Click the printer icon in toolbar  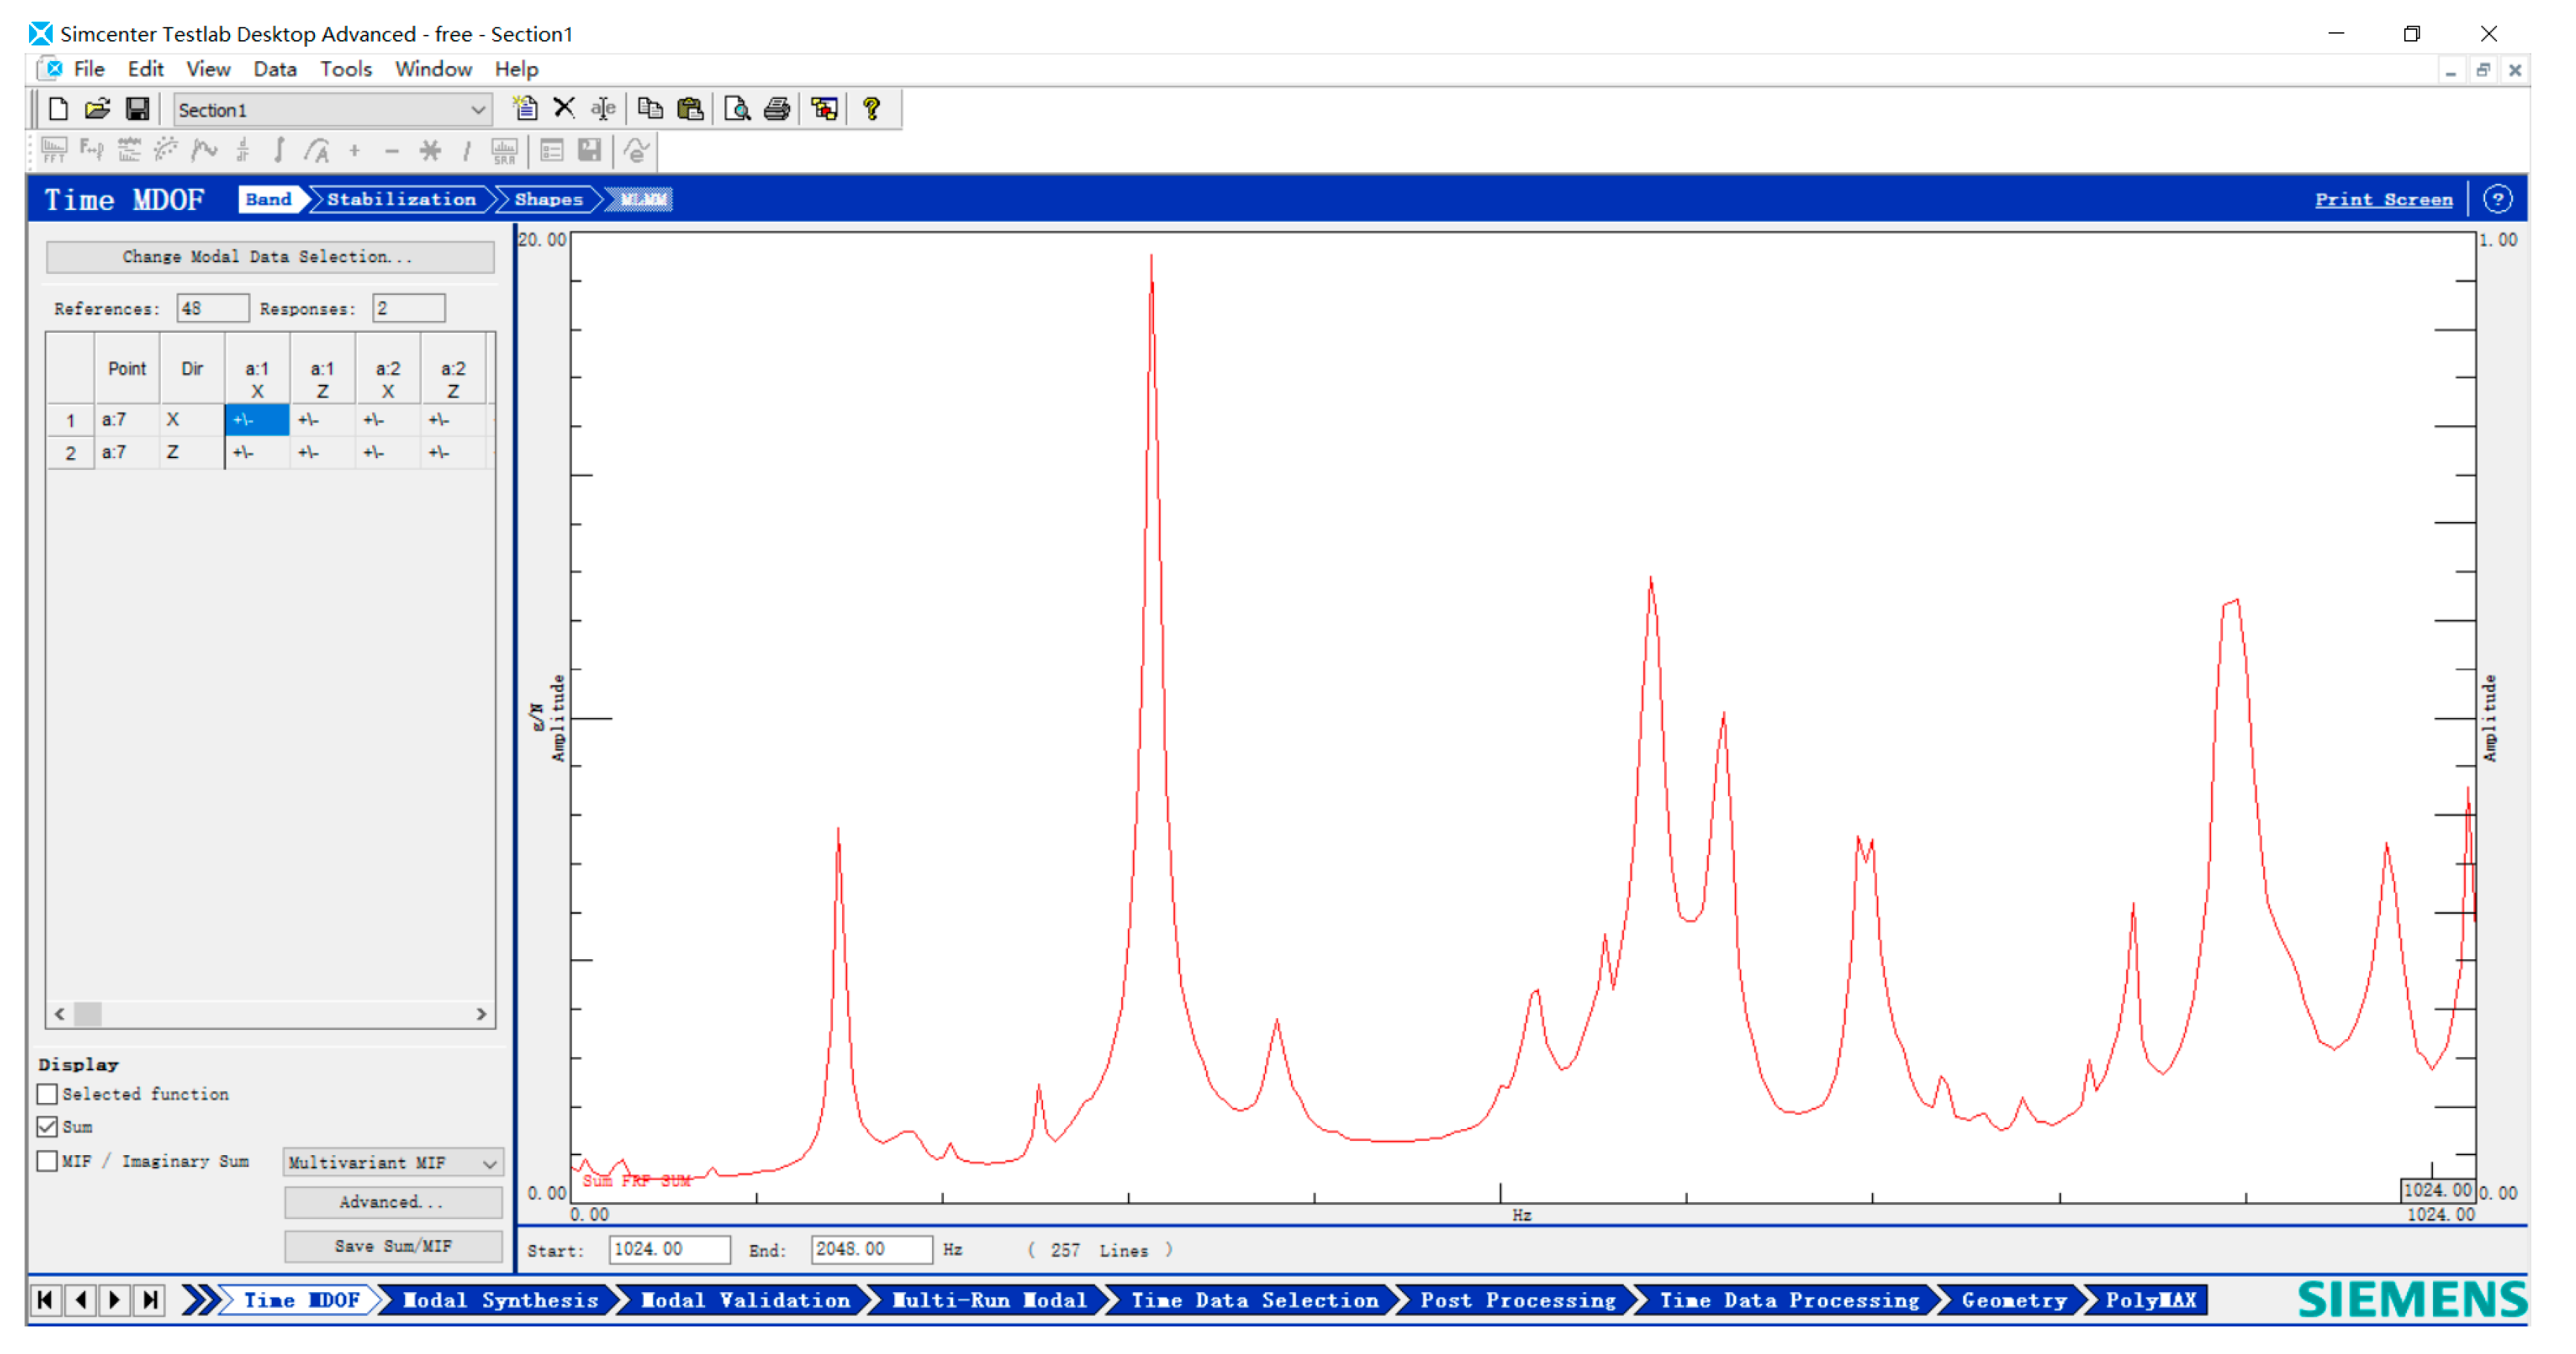pyautogui.click(x=777, y=109)
